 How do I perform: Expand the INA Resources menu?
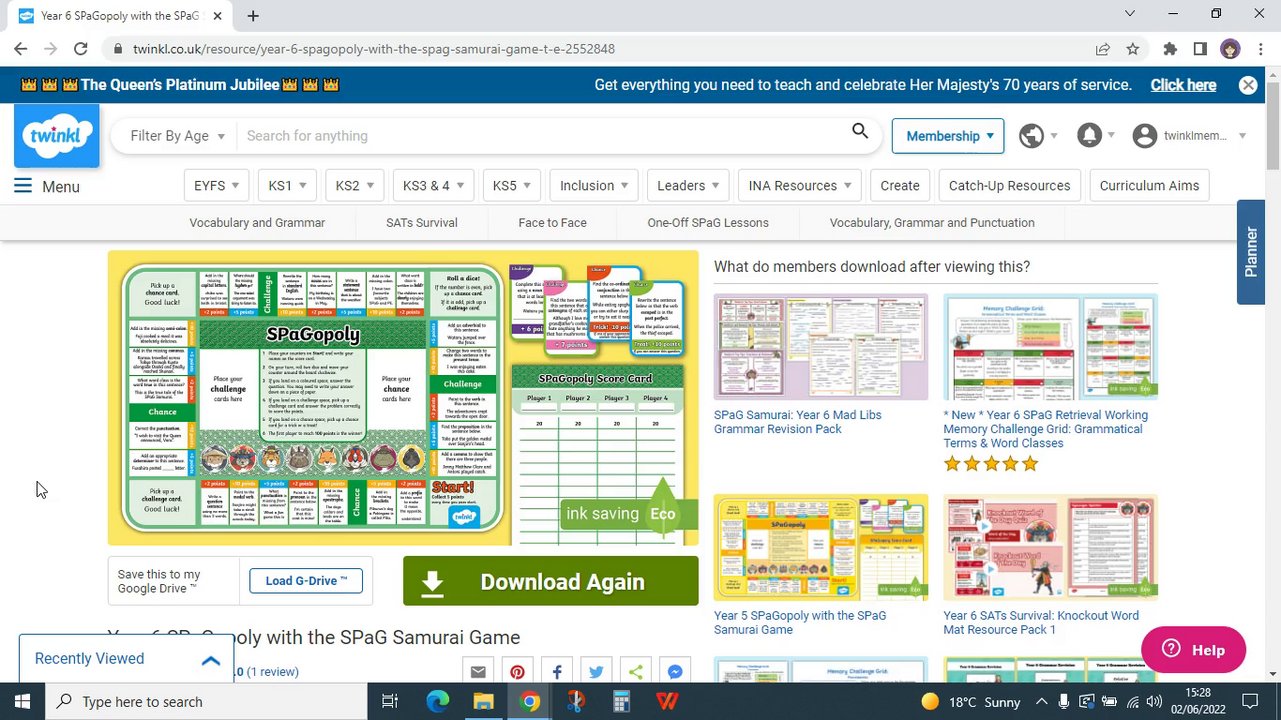(799, 185)
